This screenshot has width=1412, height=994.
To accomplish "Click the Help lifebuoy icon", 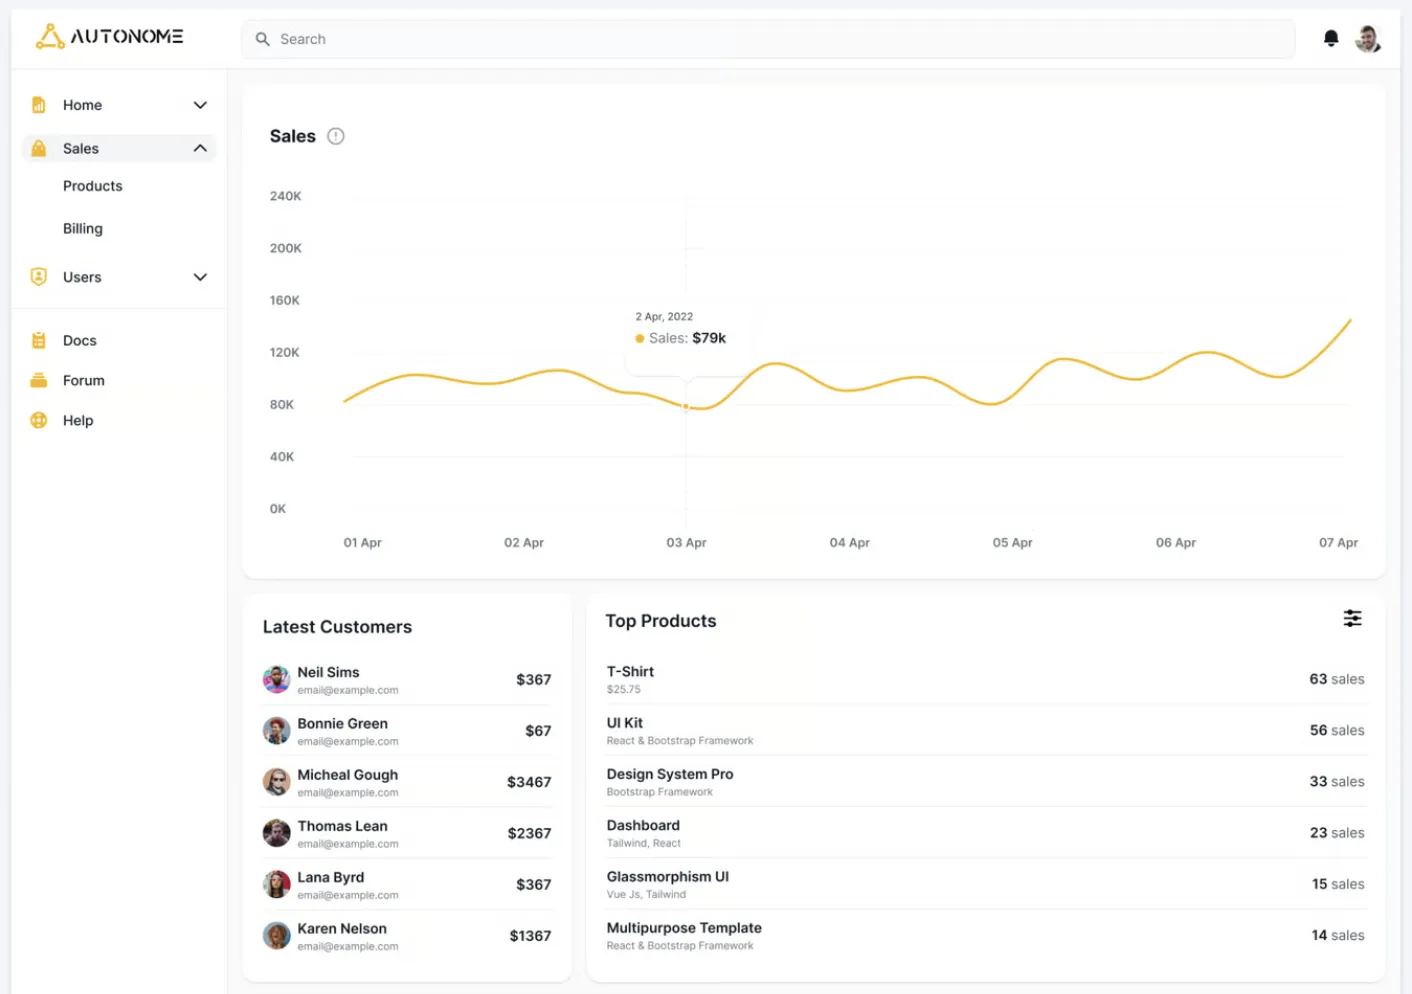I will click(x=39, y=420).
